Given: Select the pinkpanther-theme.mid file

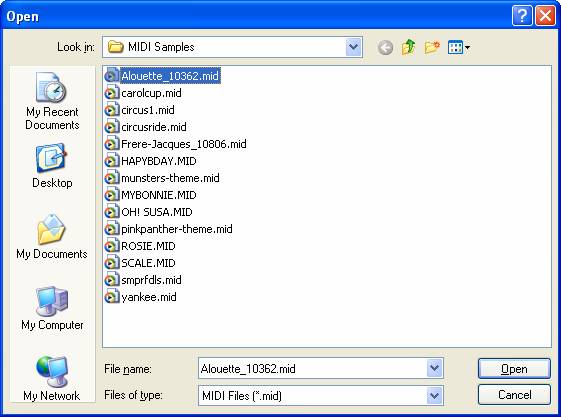Looking at the screenshot, I should click(x=169, y=229).
